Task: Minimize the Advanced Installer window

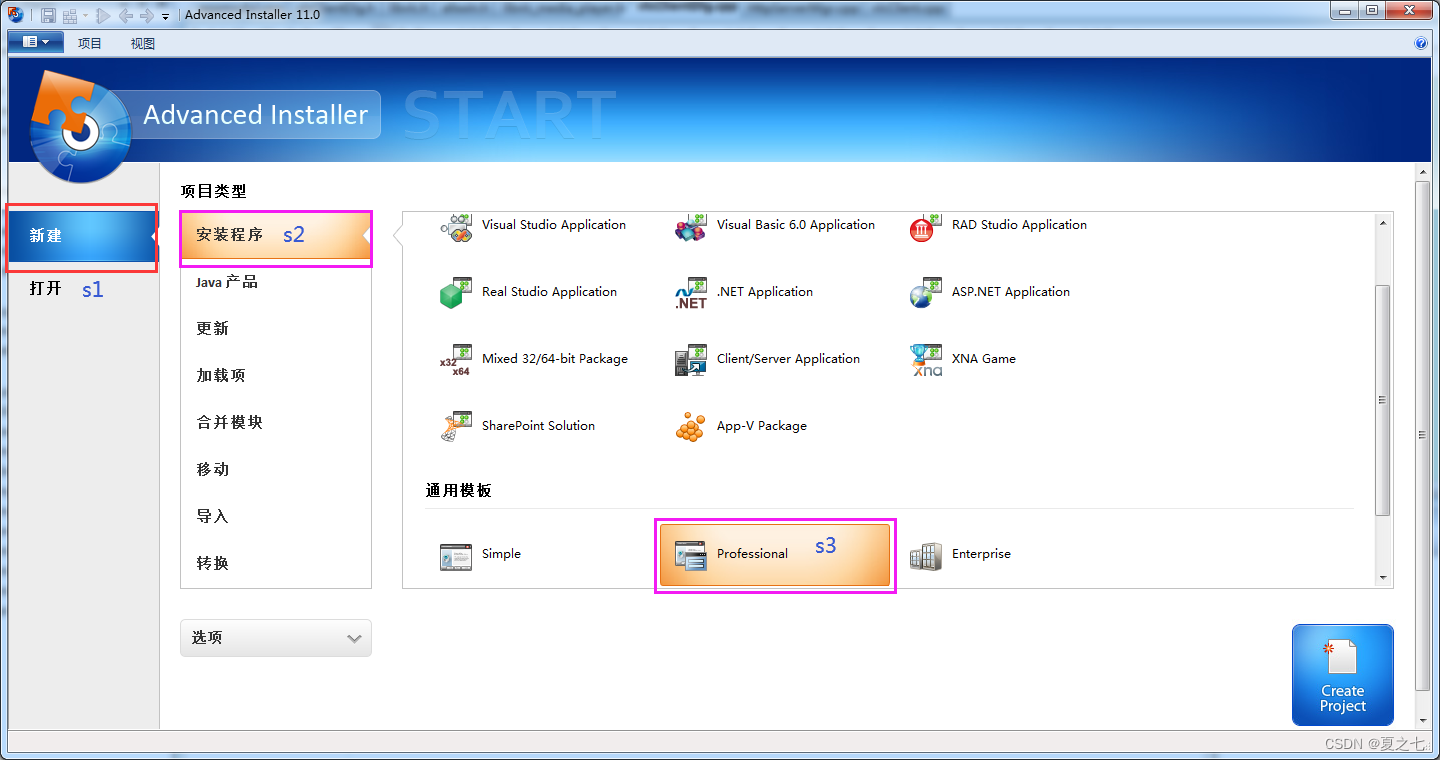Action: click(x=1344, y=10)
